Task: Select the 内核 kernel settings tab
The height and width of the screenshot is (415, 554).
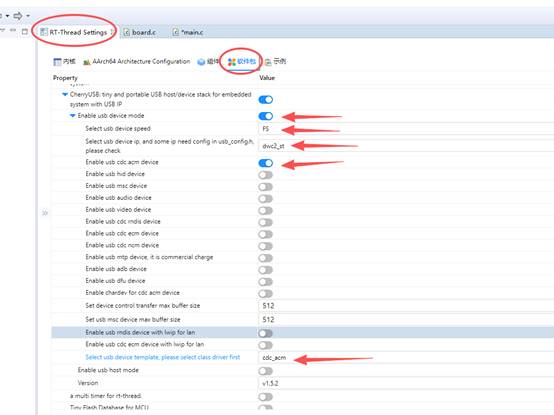Action: coord(64,61)
